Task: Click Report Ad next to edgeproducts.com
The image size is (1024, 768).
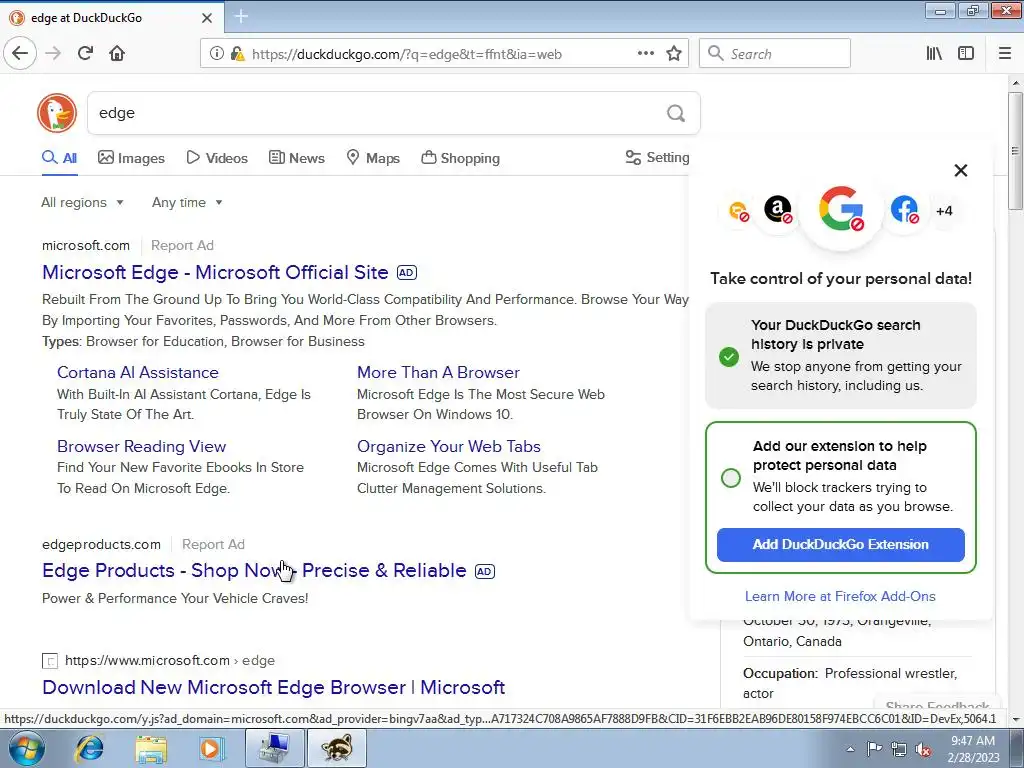Action: coord(213,545)
